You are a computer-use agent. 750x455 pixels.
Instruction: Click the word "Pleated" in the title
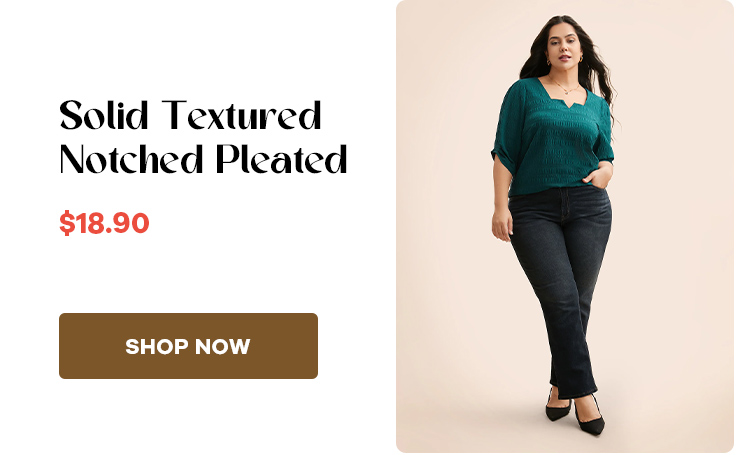click(281, 159)
